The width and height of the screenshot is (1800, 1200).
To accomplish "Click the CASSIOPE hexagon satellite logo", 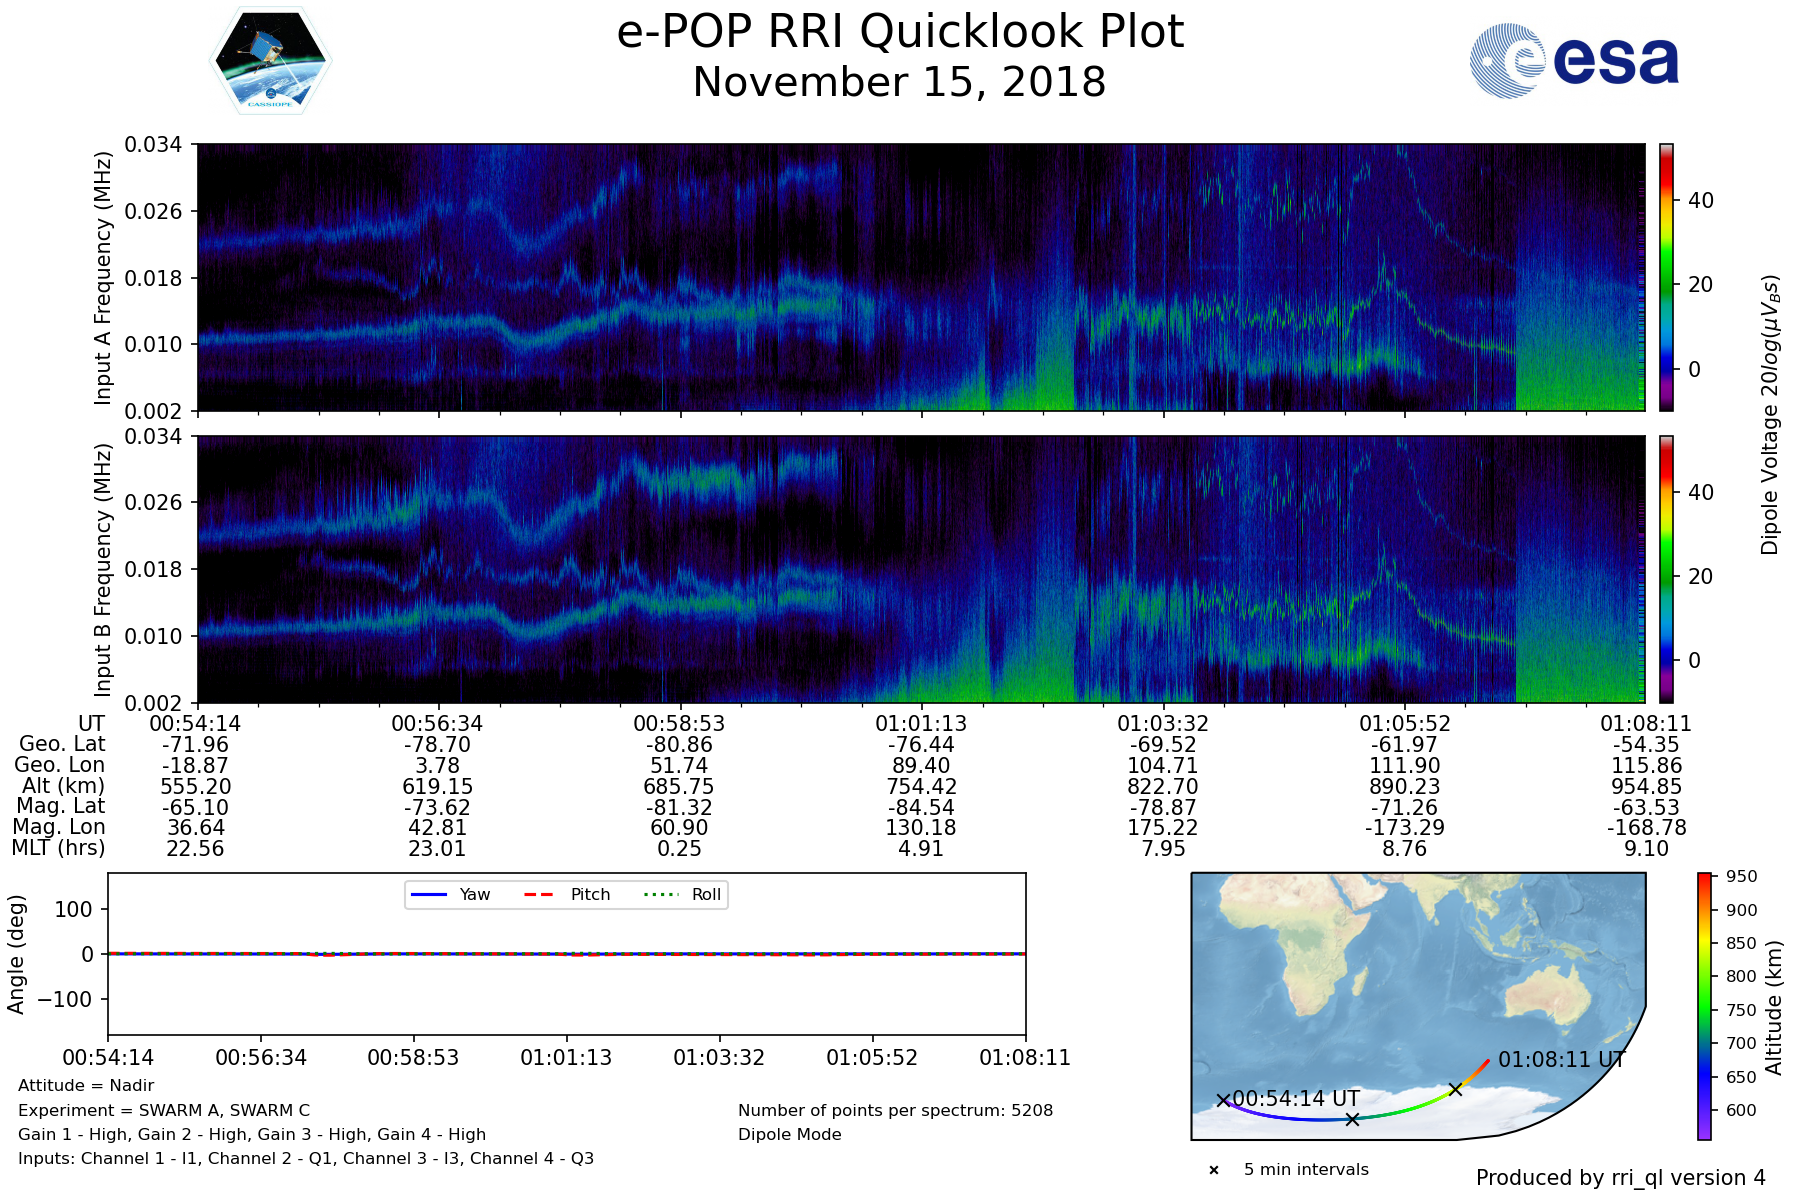I will pyautogui.click(x=270, y=61).
